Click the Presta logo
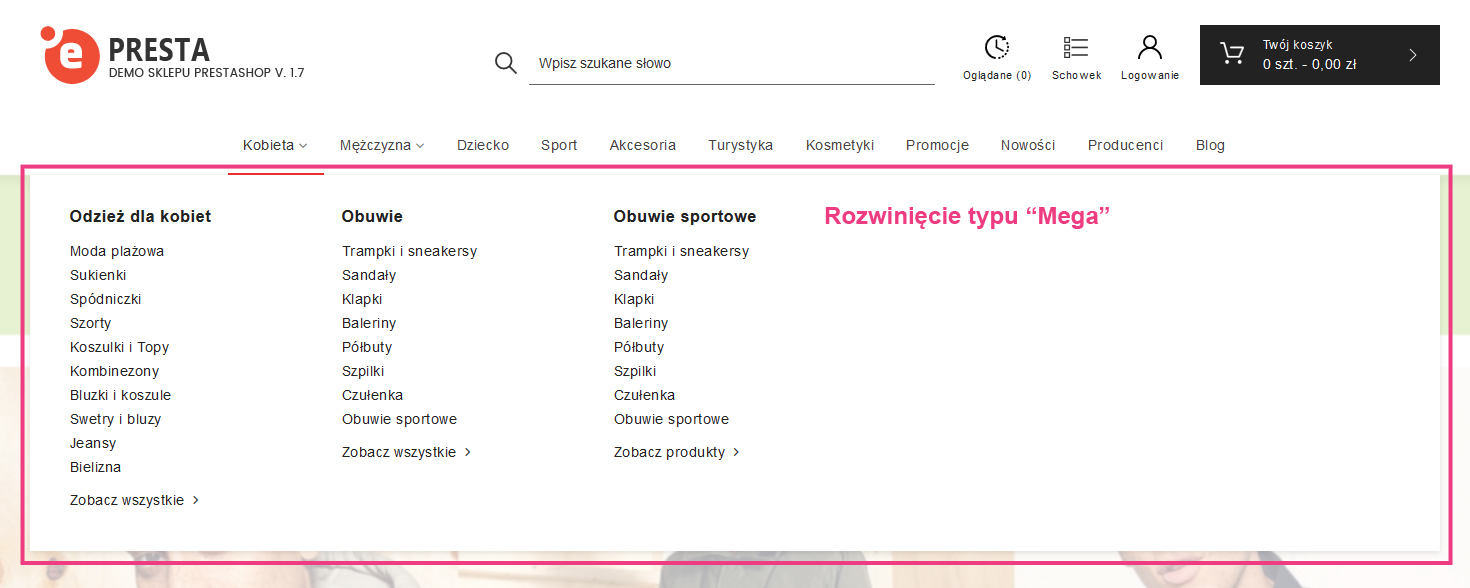This screenshot has width=1470, height=588. coord(70,55)
